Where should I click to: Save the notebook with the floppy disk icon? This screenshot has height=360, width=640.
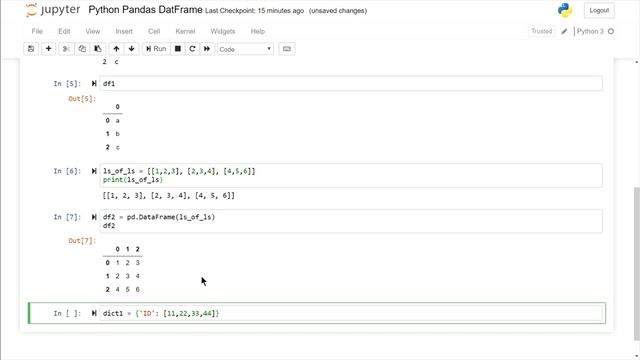tap(31, 49)
